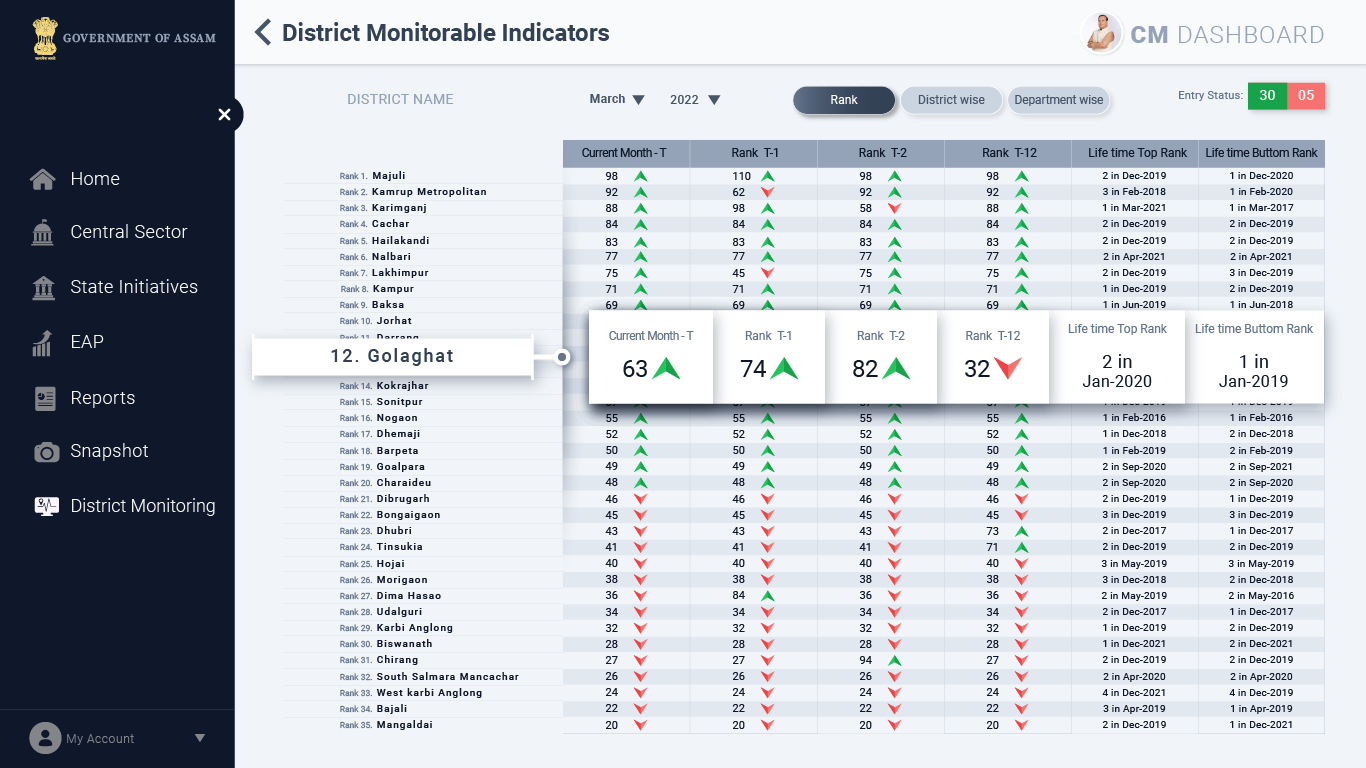
Task: Click the EAP growth chart icon
Action: [x=42, y=343]
